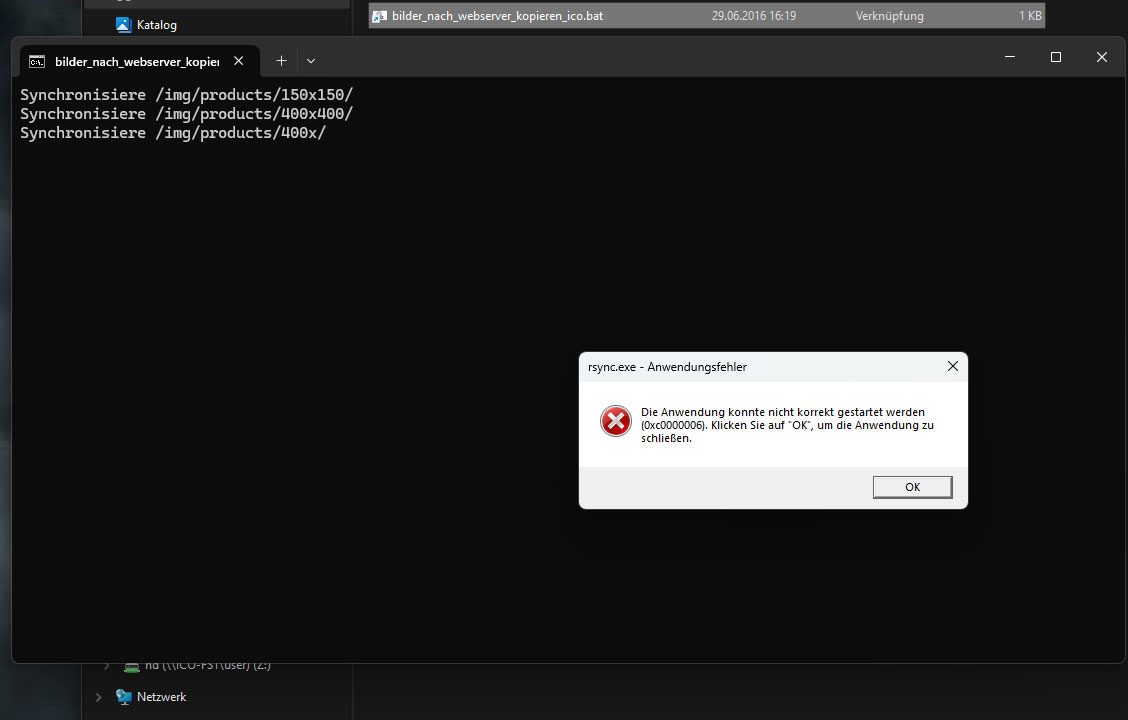The width and height of the screenshot is (1128, 720).
Task: Maximize the terminal window
Action: [x=1055, y=57]
